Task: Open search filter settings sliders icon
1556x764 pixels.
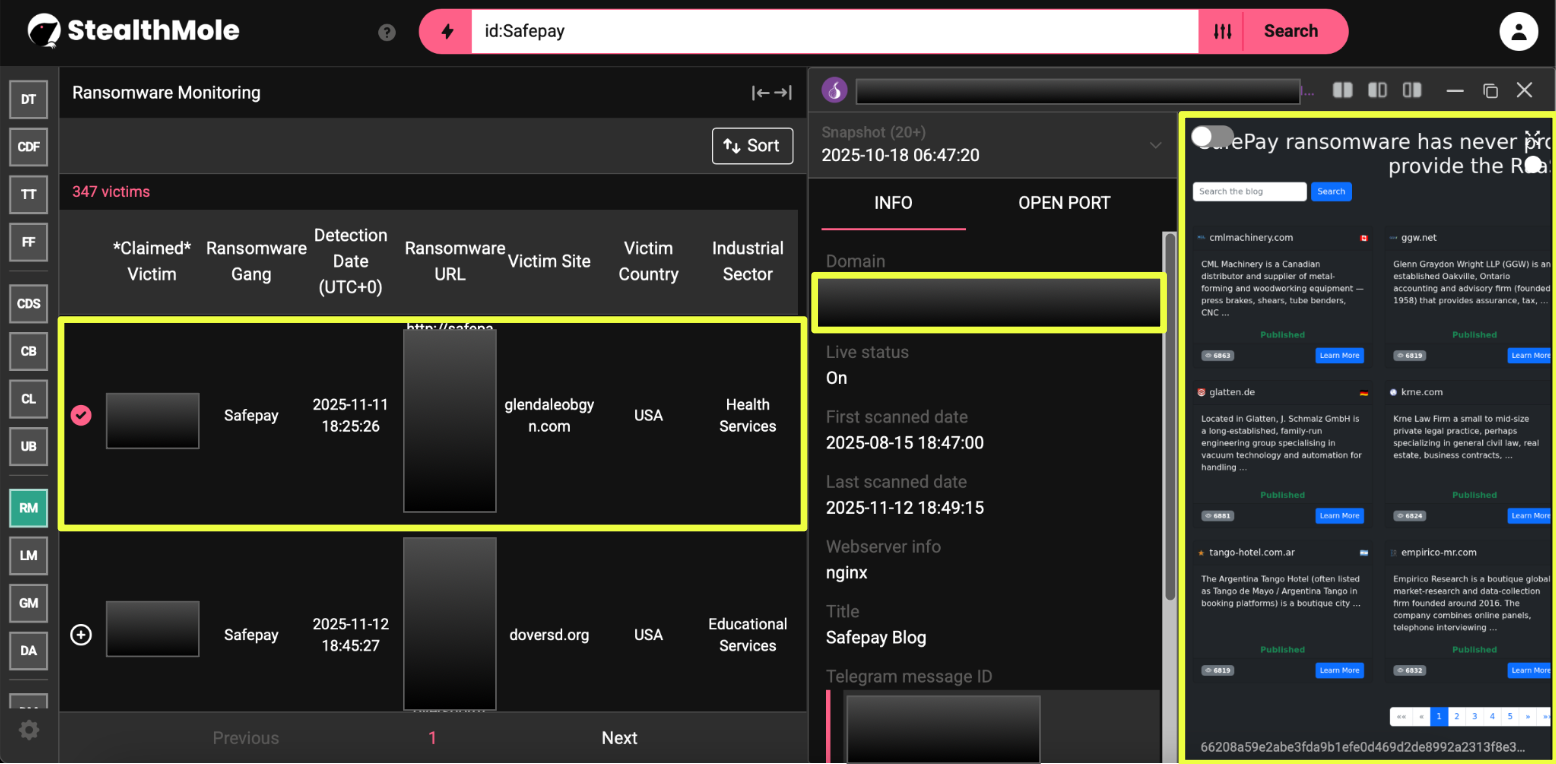Action: pos(1222,32)
